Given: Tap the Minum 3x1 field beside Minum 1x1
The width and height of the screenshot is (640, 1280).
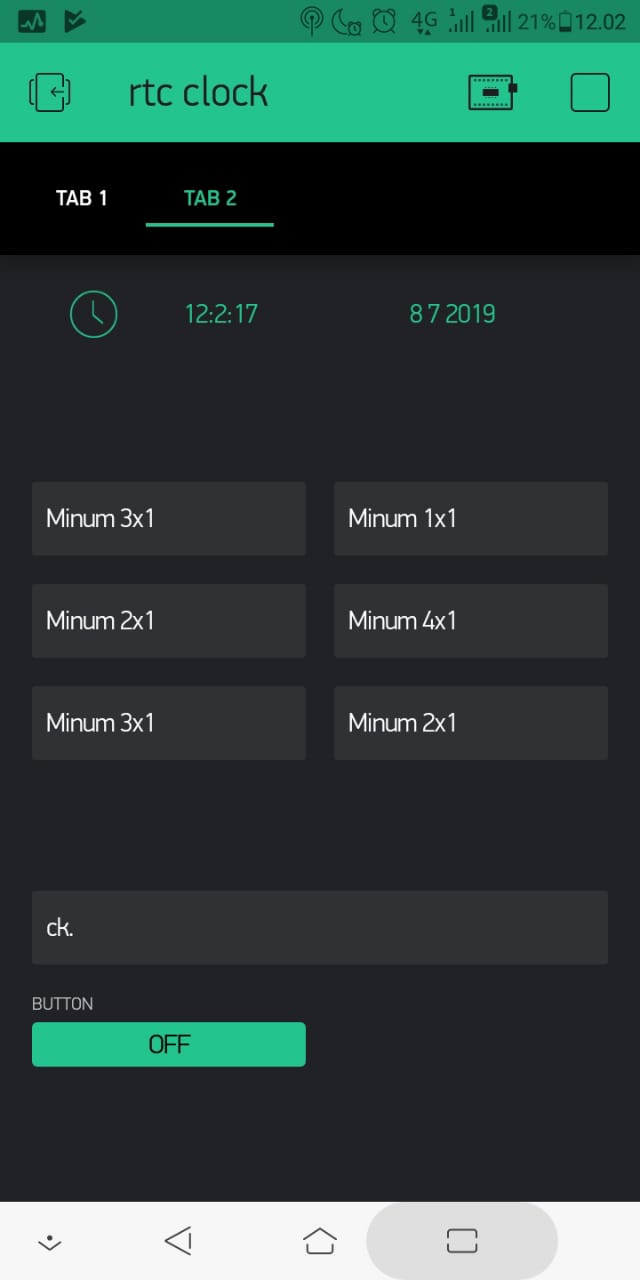Looking at the screenshot, I should pos(169,518).
